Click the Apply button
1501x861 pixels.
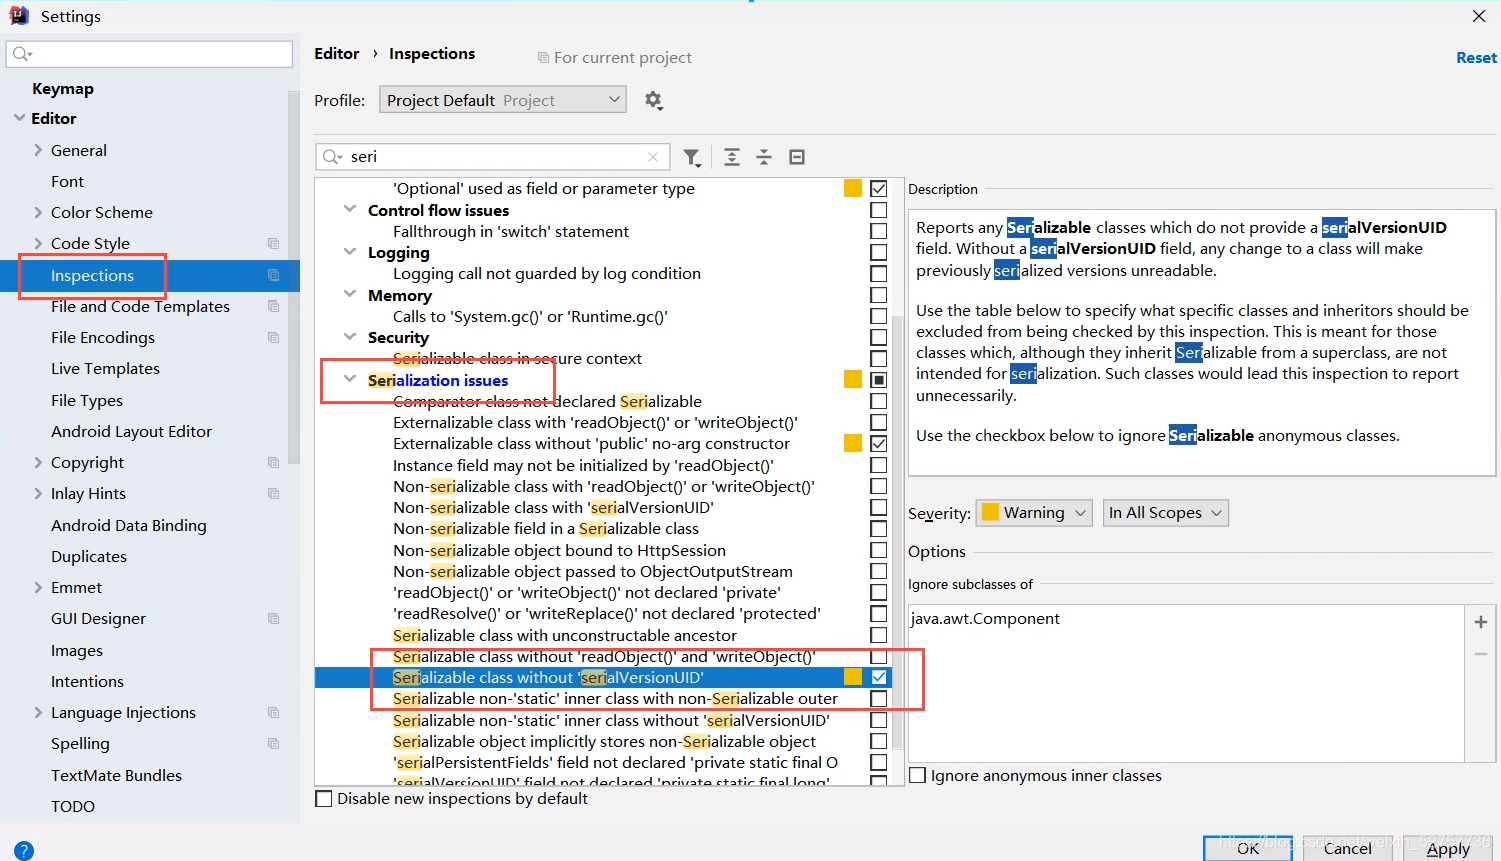(x=1448, y=848)
